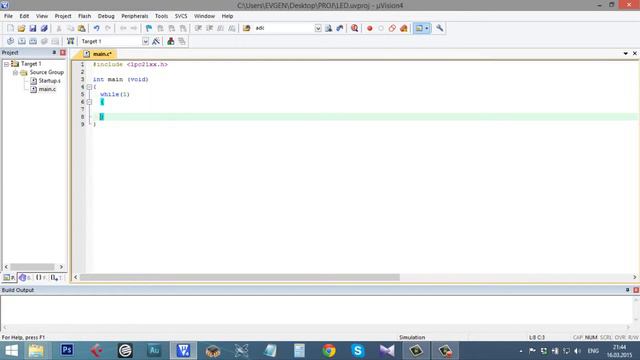Open File Explorer from the taskbar
640x360 pixels.
click(36, 350)
